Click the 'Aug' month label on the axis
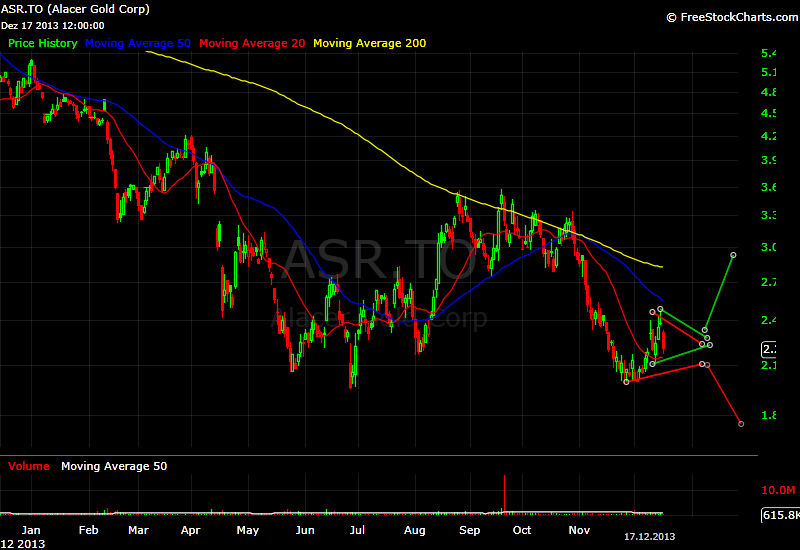800x550 pixels. coord(414,530)
